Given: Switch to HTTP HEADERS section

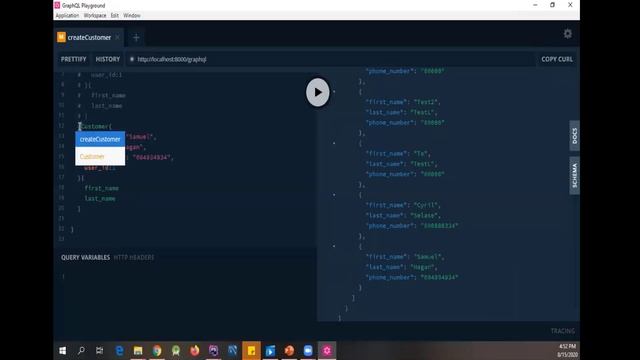Looking at the screenshot, I should pos(134,258).
